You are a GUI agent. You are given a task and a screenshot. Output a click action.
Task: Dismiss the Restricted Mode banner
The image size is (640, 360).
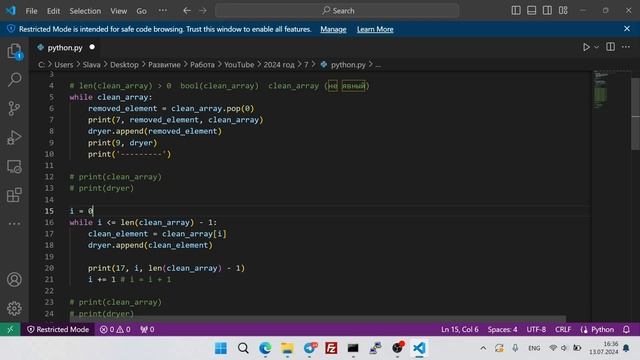coord(627,29)
